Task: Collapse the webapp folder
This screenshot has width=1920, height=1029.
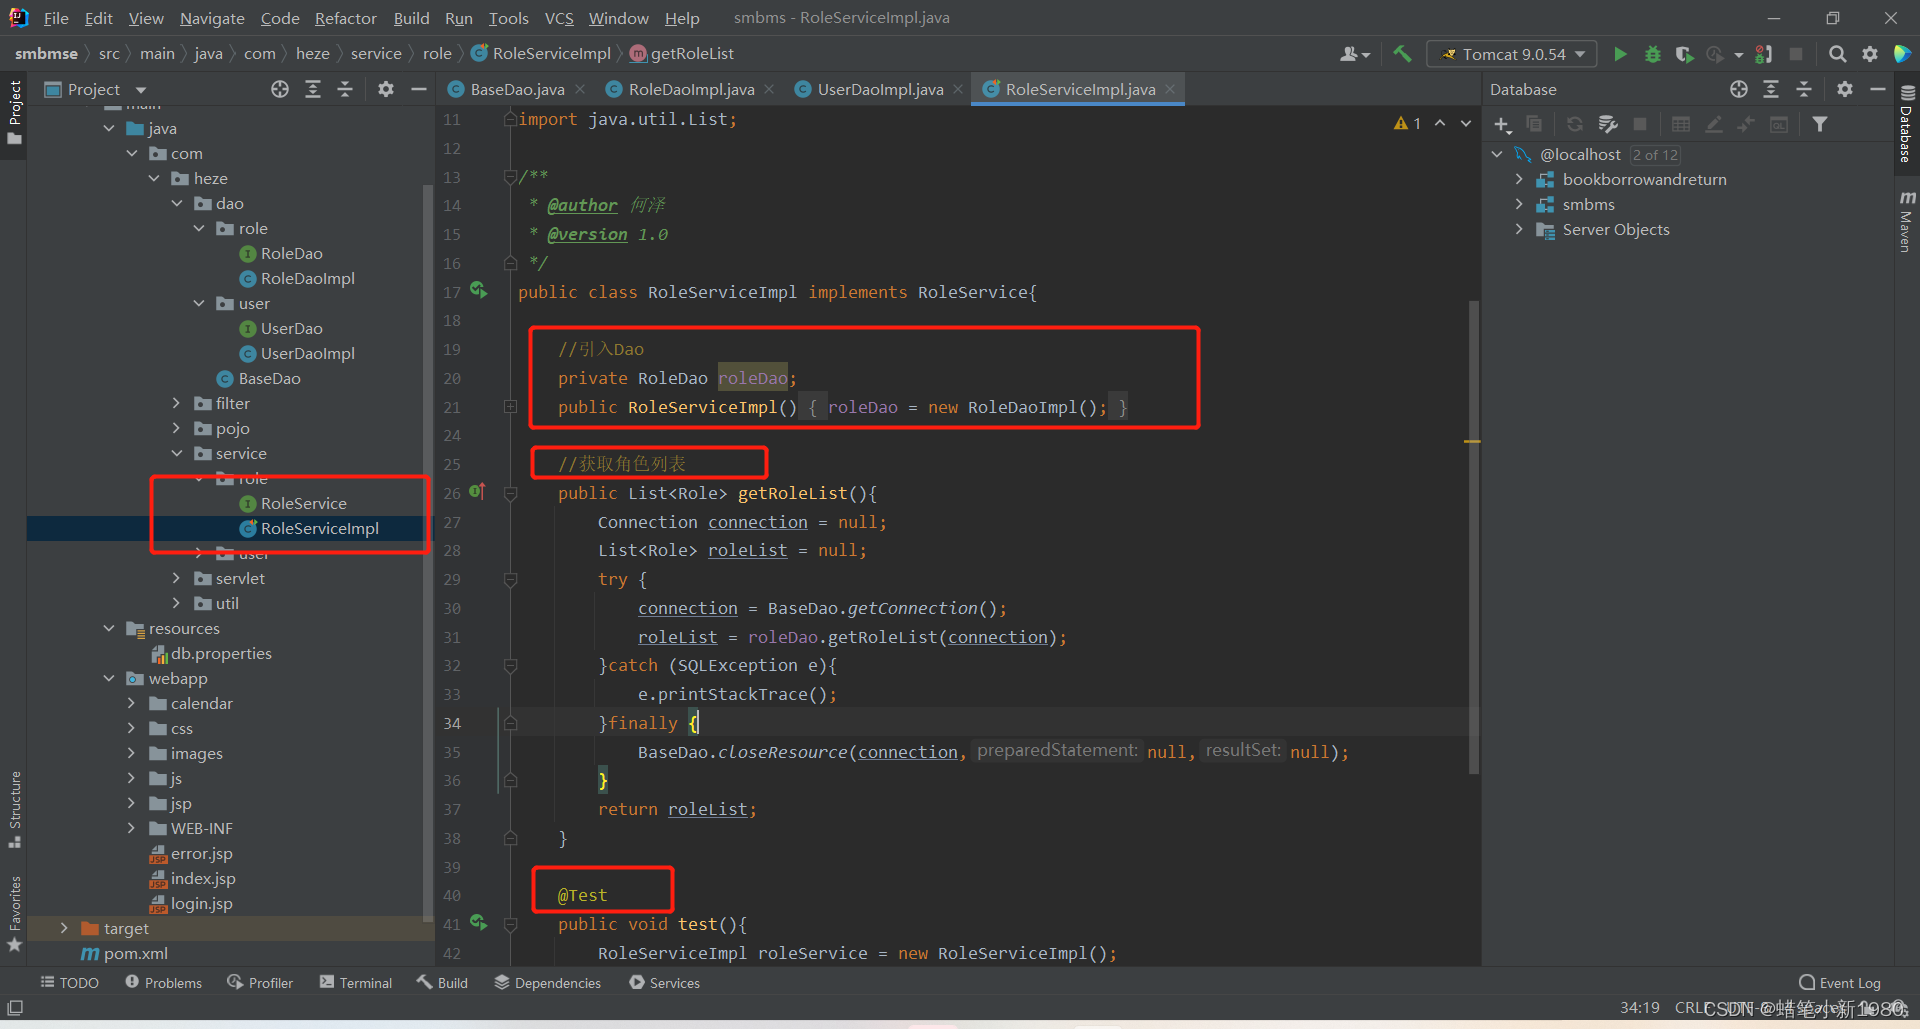Action: [109, 678]
